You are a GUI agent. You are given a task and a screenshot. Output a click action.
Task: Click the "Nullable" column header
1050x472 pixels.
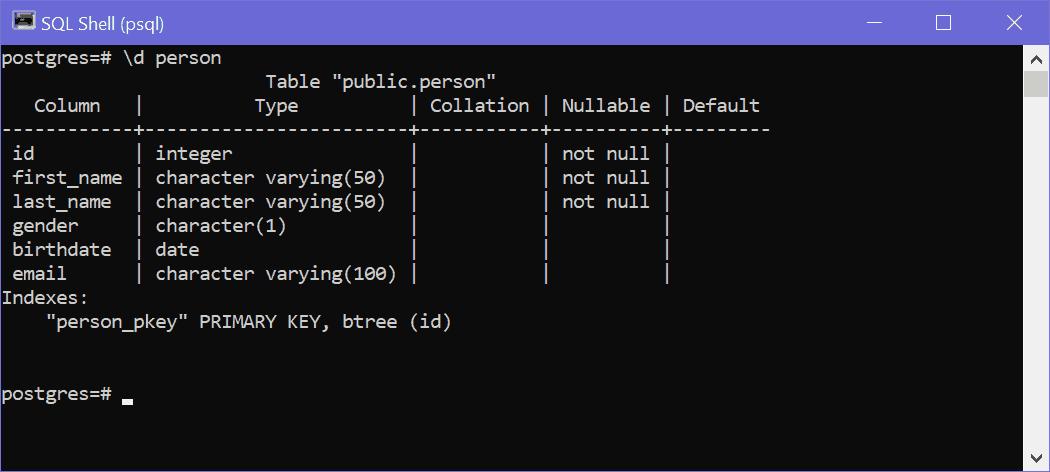(x=606, y=106)
